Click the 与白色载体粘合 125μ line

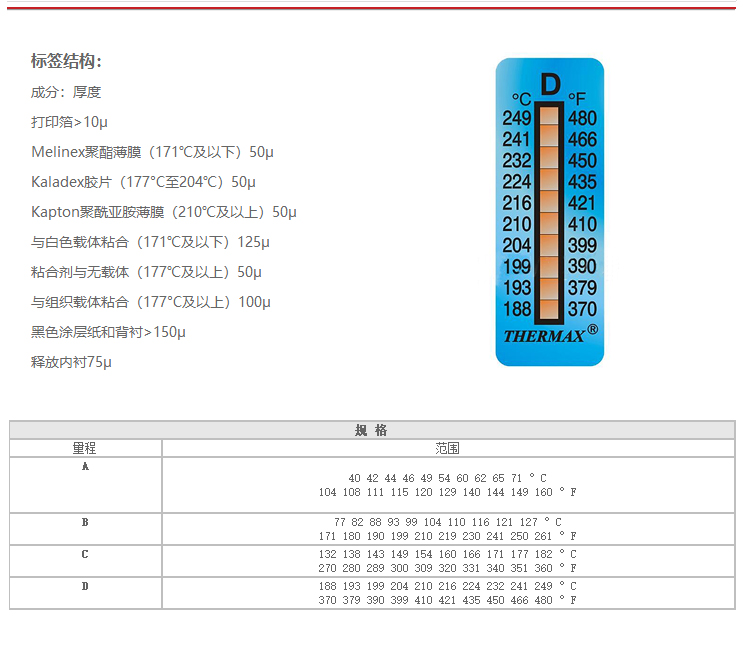click(x=150, y=242)
